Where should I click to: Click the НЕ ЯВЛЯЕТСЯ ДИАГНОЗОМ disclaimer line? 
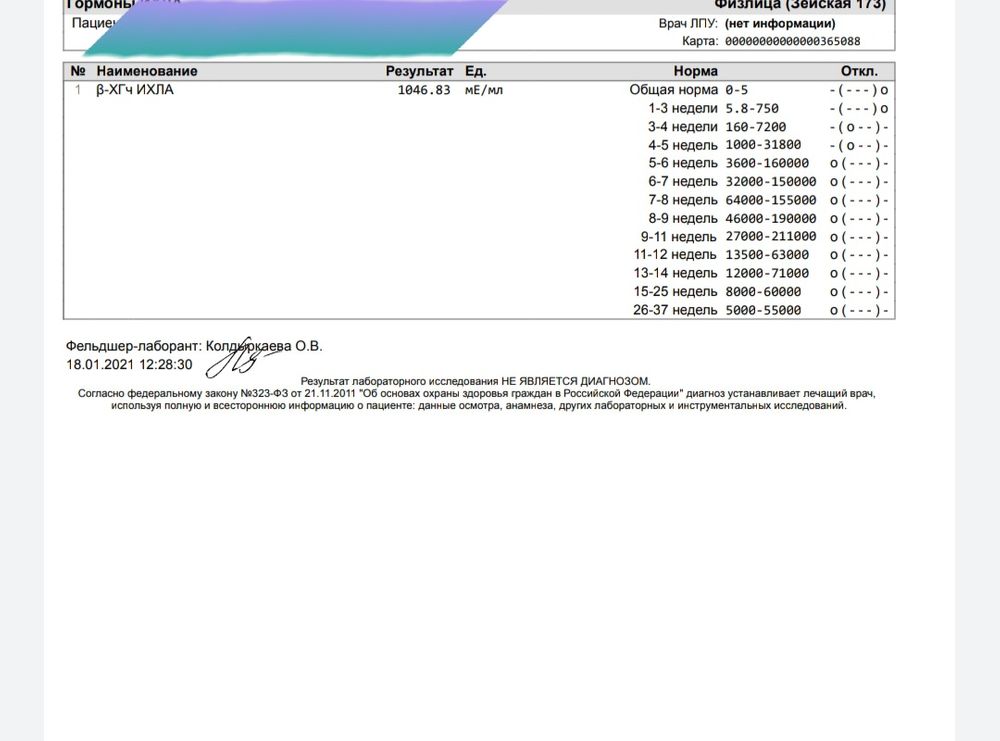click(475, 381)
